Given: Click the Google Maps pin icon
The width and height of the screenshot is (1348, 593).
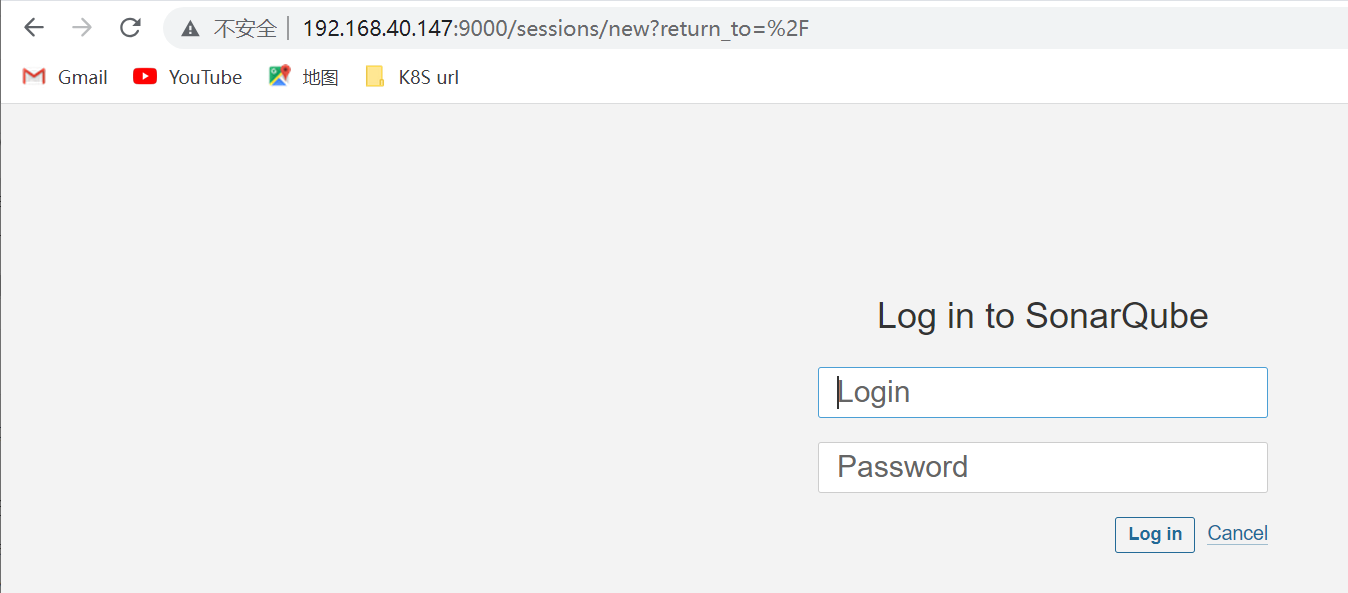Looking at the screenshot, I should point(279,77).
